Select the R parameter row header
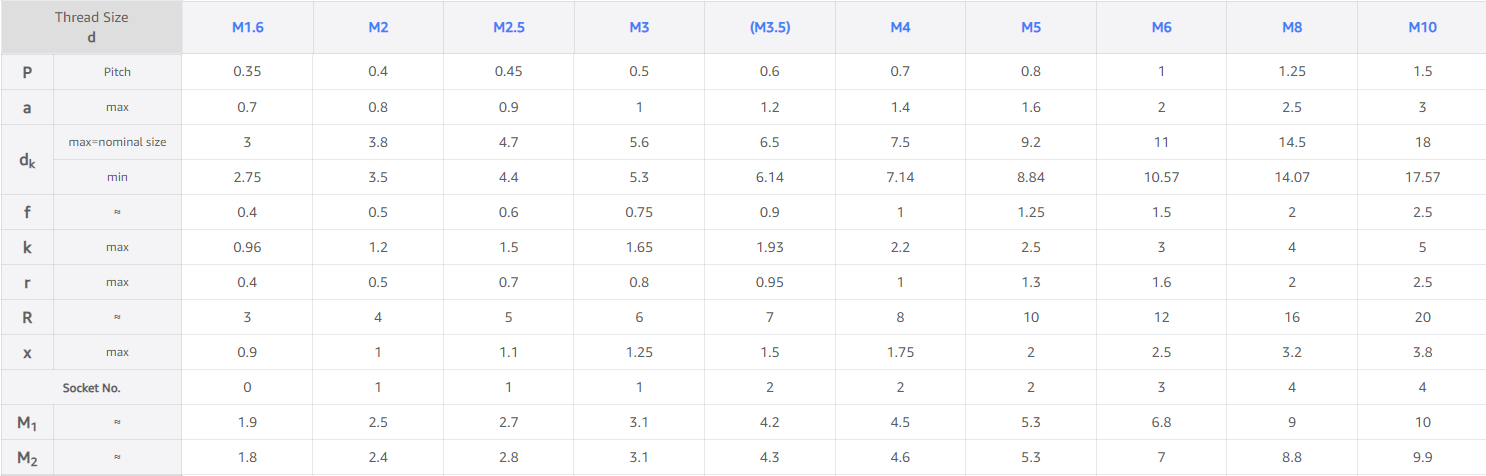This screenshot has width=1486, height=476. pyautogui.click(x=27, y=317)
